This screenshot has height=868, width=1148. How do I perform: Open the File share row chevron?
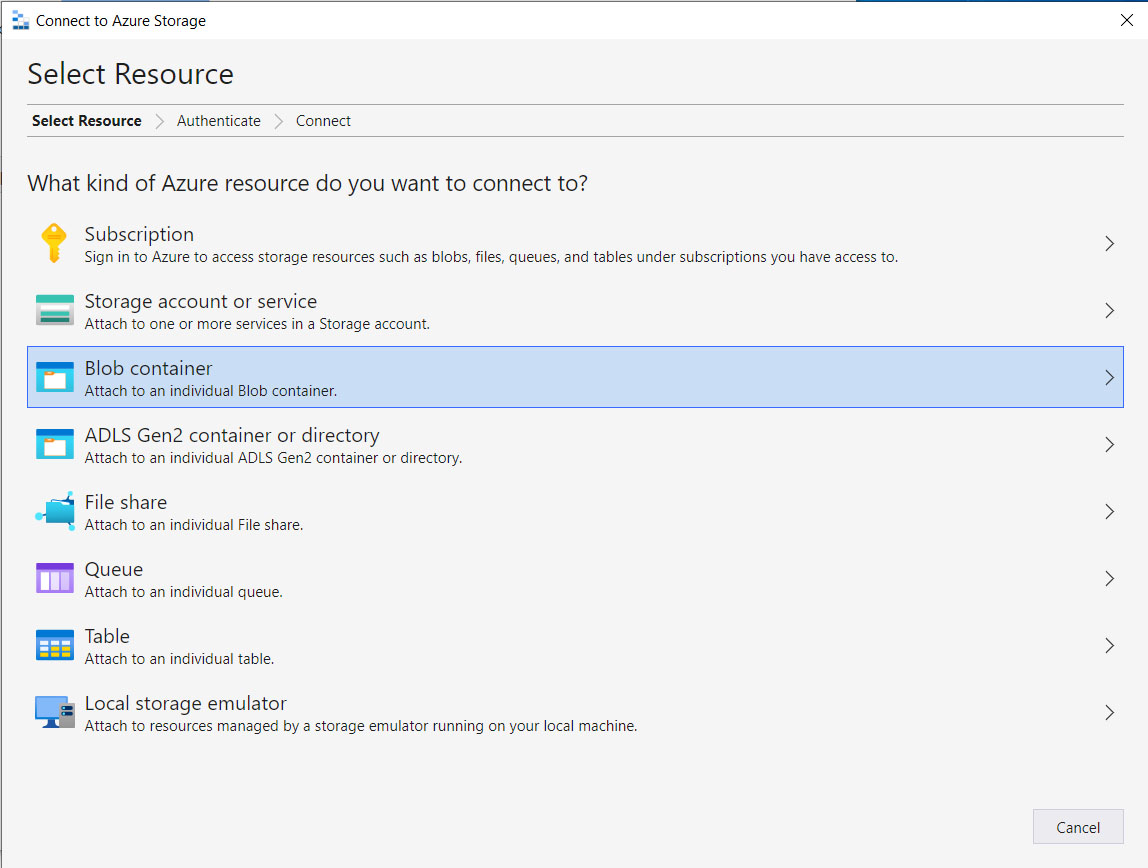point(1109,512)
